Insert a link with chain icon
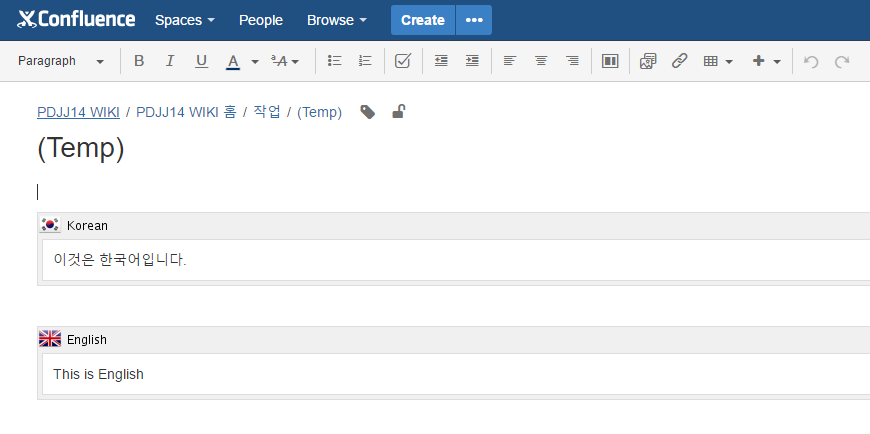The height and width of the screenshot is (434, 870). point(679,61)
